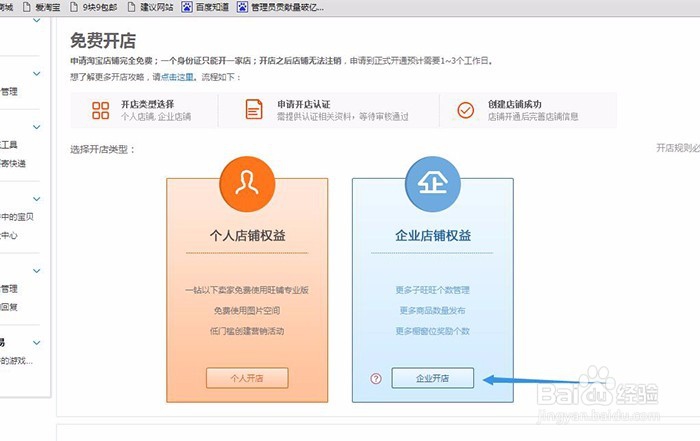Click the 选择开店类型 label
The width and height of the screenshot is (700, 441).
coord(102,150)
